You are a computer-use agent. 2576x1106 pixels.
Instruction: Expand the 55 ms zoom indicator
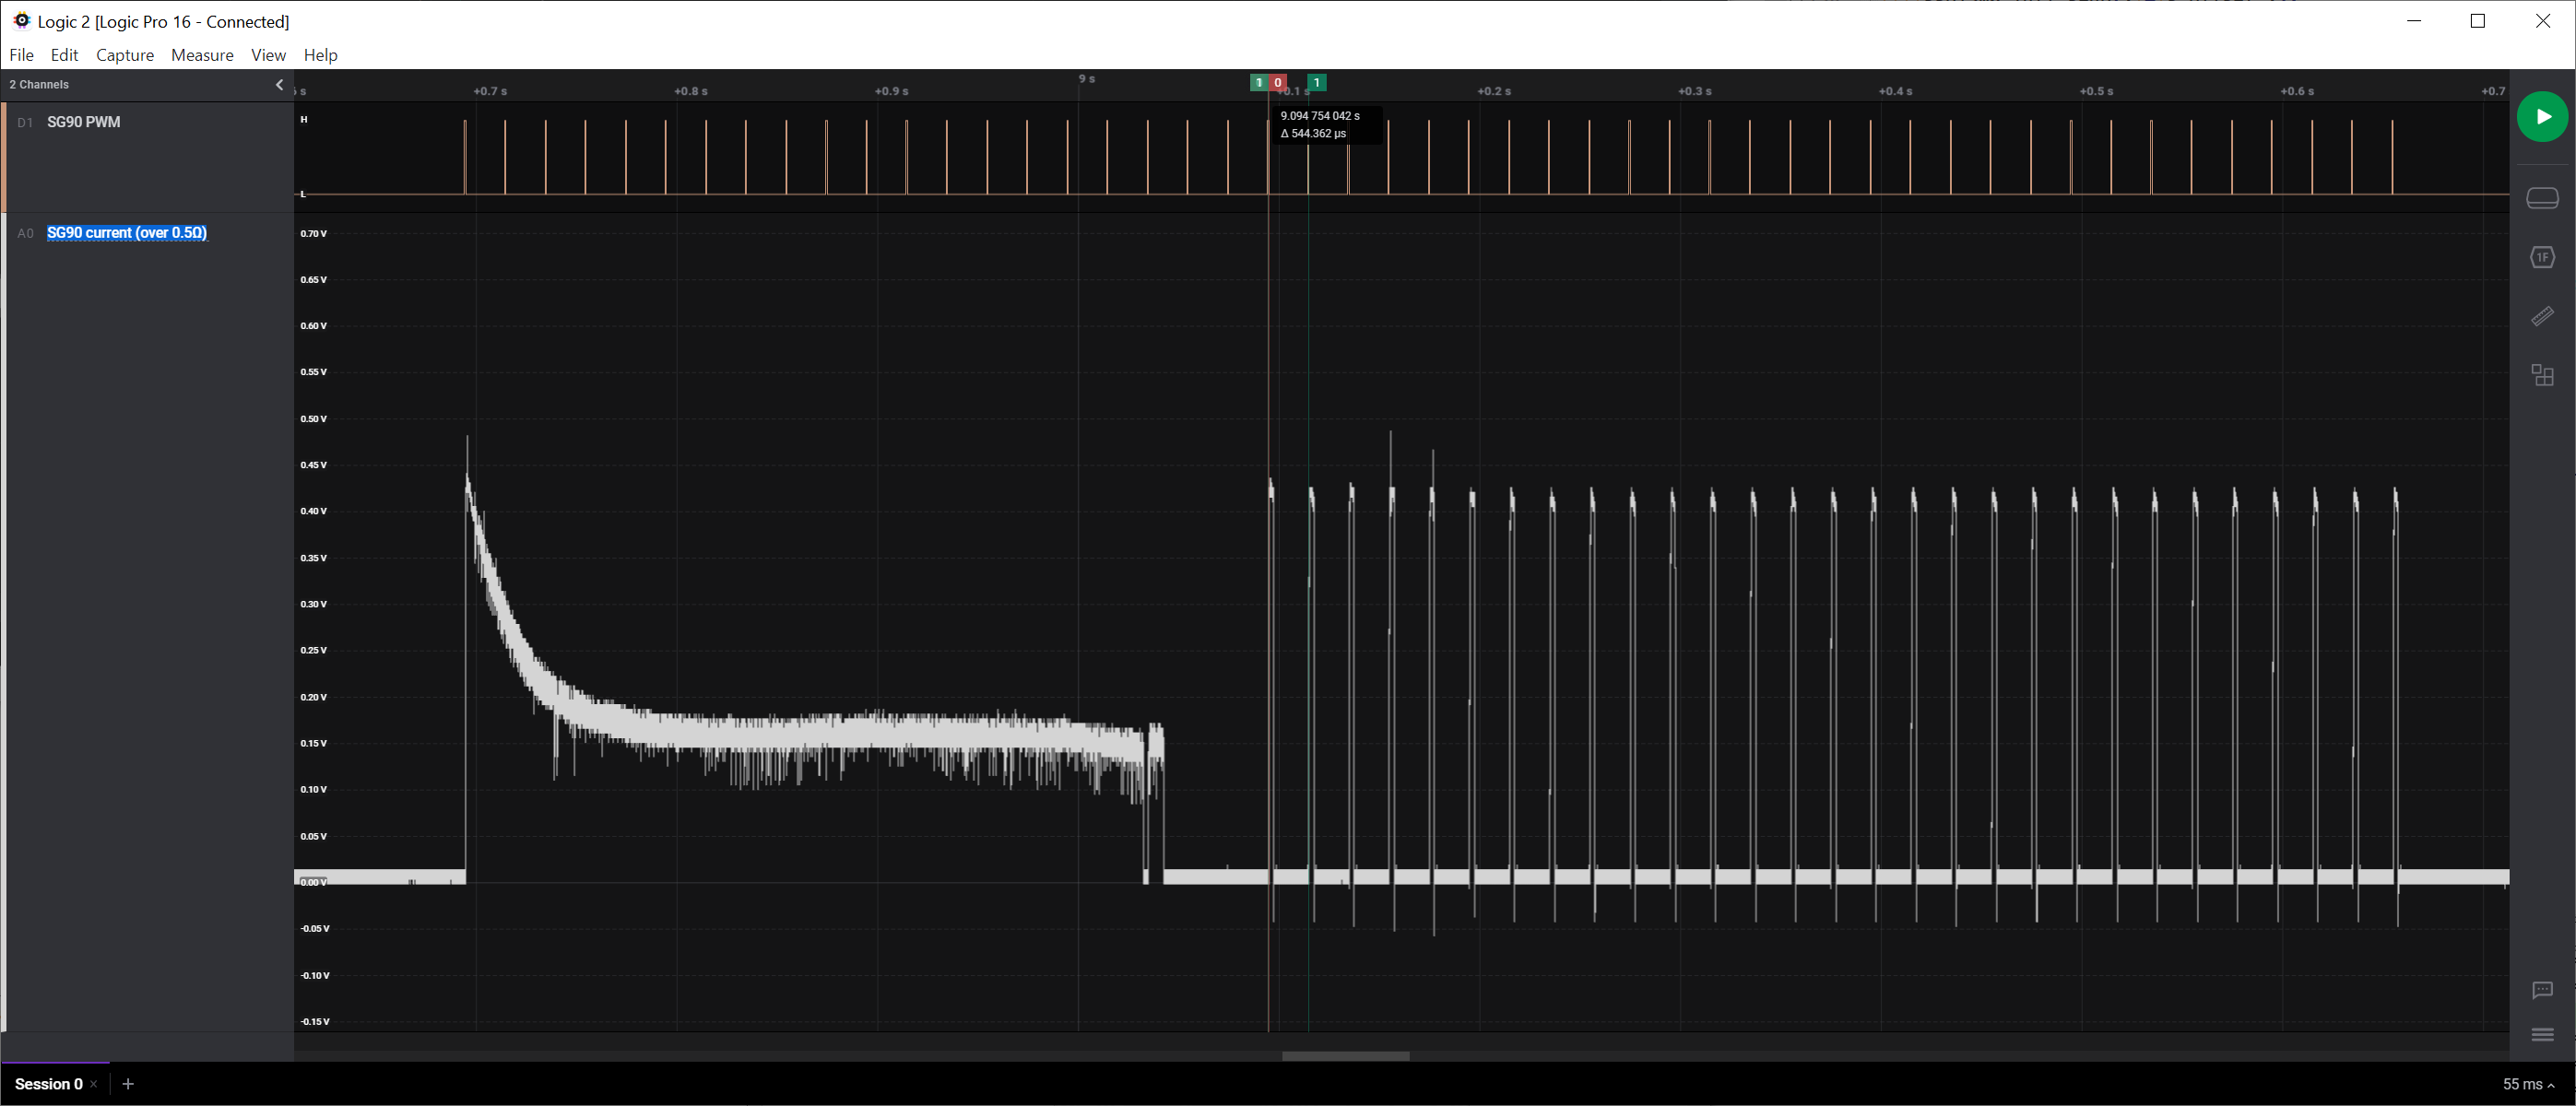click(2528, 1084)
